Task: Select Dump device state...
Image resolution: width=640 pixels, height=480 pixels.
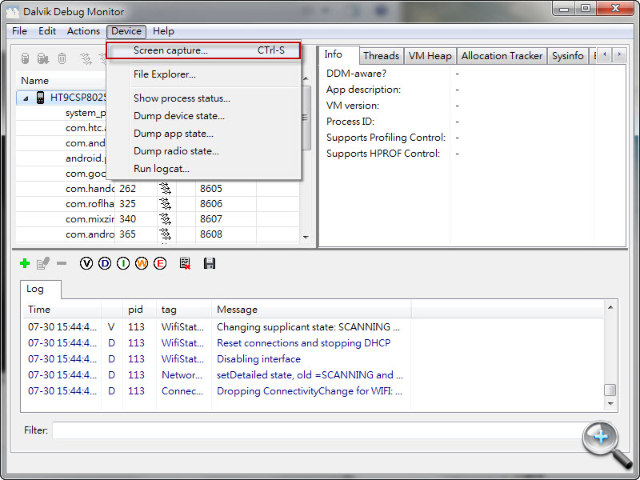Action: point(179,116)
